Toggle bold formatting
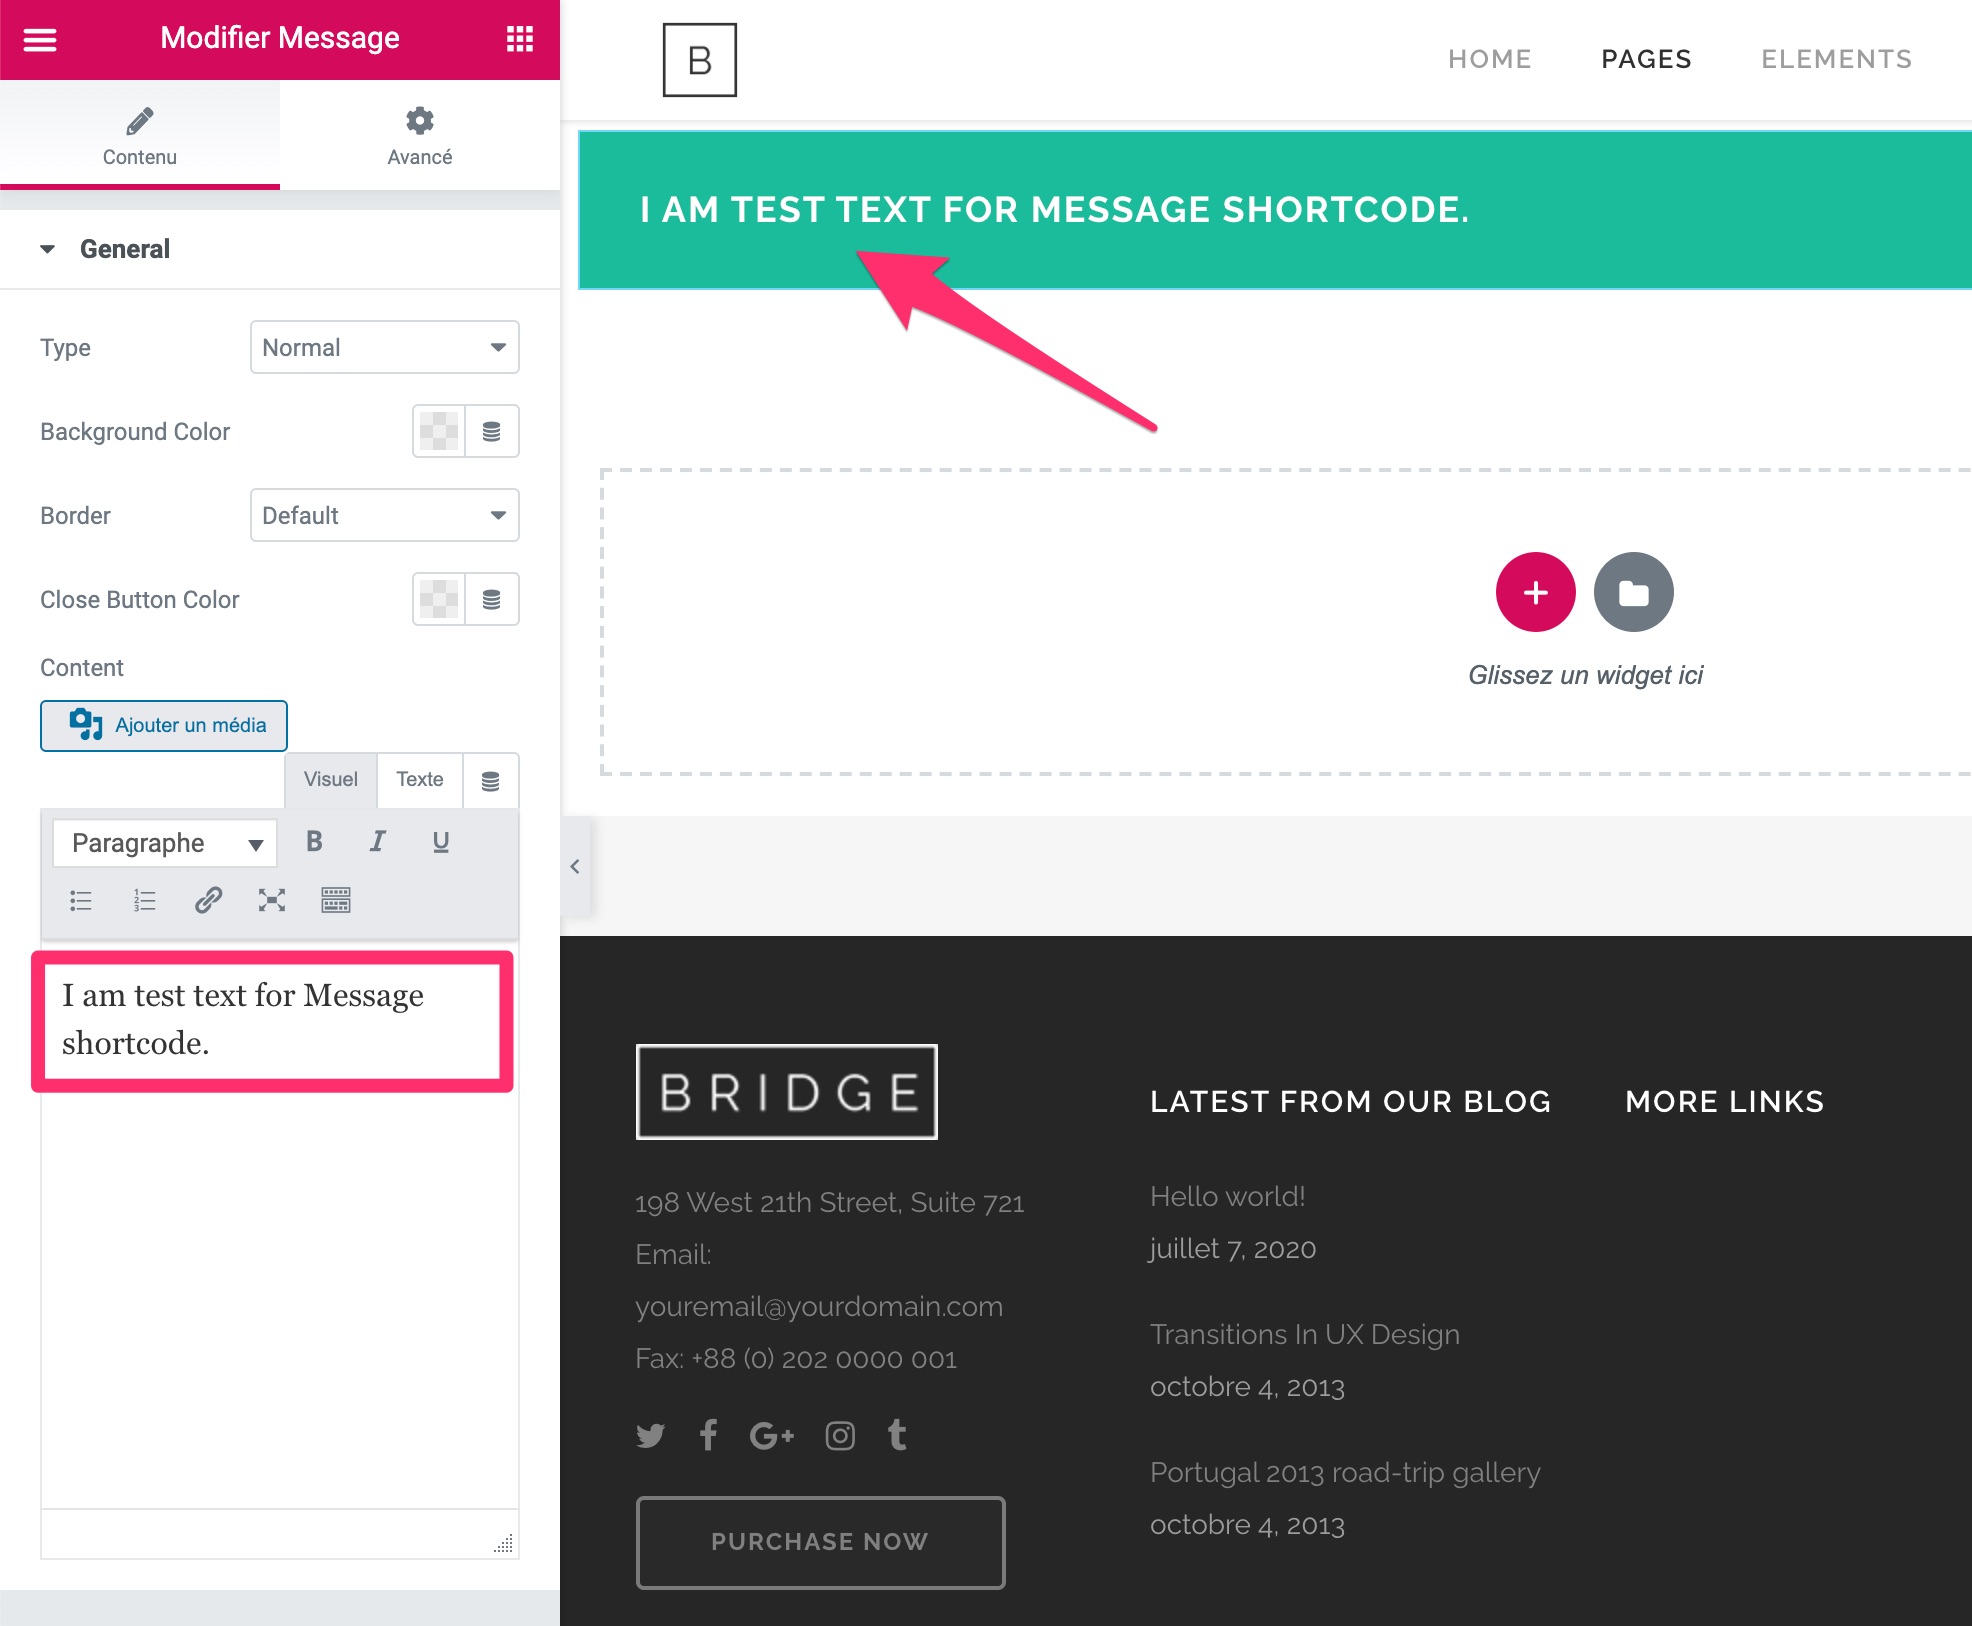This screenshot has height=1626, width=1972. [x=314, y=841]
